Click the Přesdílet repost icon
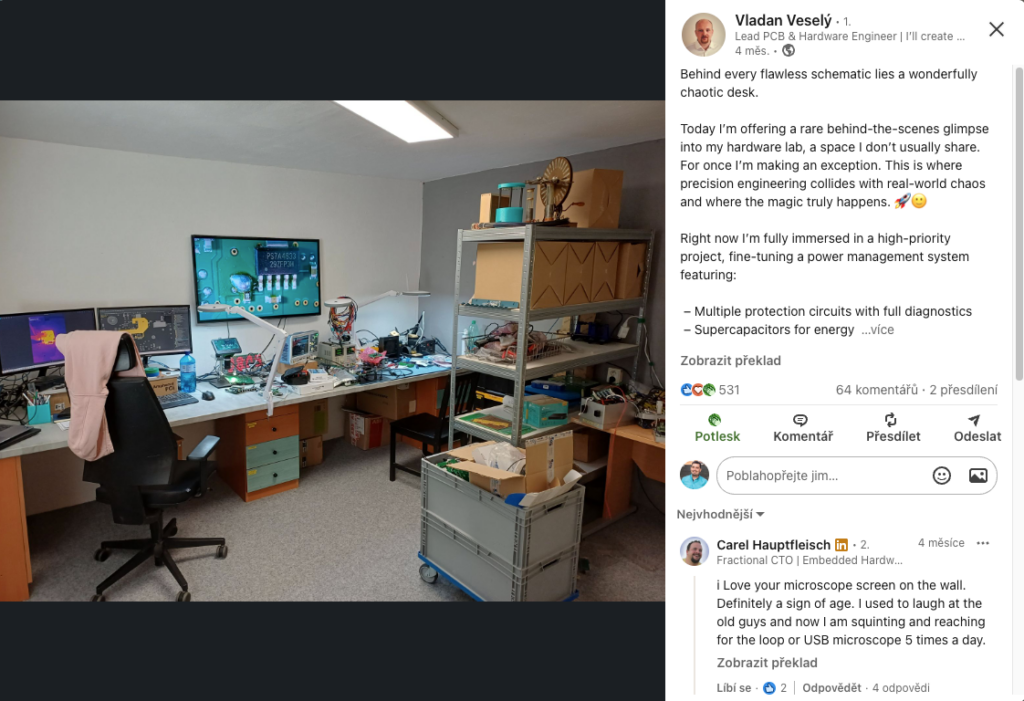Viewport: 1024px width, 701px height. (x=891, y=419)
